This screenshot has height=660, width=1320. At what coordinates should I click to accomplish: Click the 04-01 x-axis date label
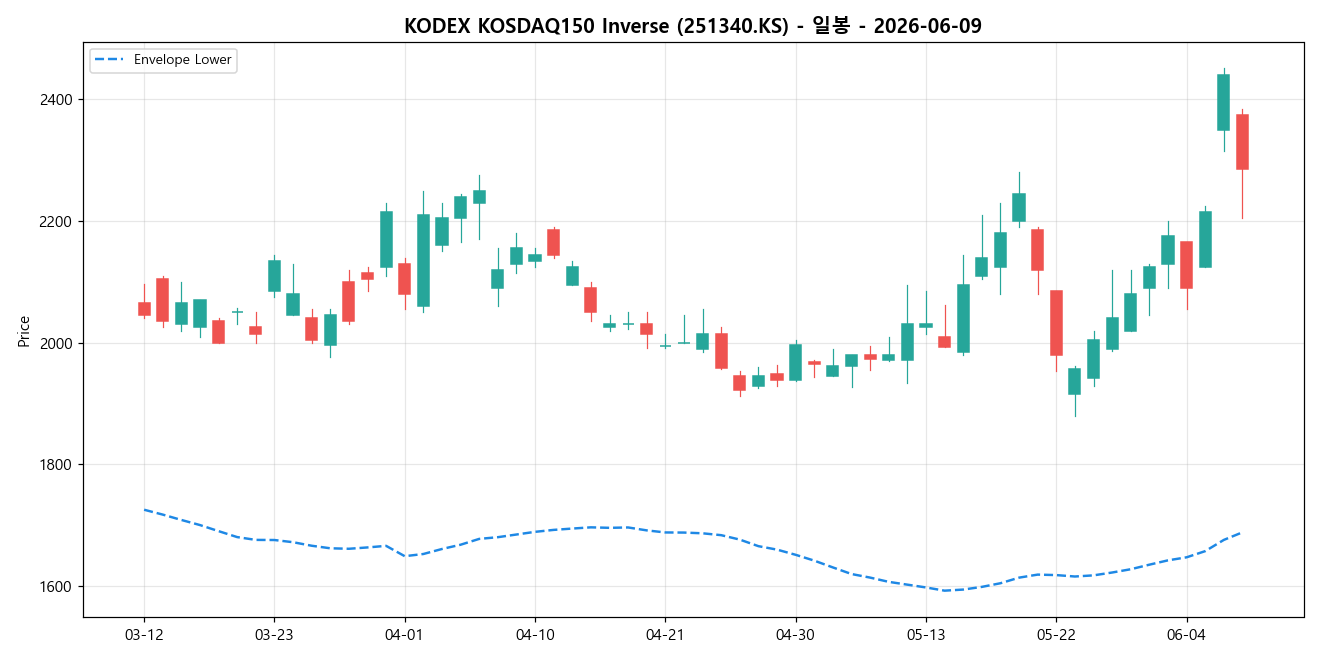(x=405, y=635)
